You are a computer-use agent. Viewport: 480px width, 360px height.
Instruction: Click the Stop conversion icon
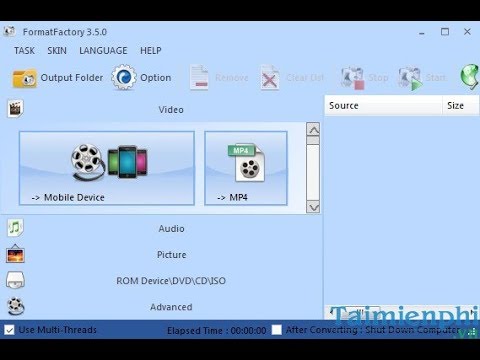pos(352,78)
